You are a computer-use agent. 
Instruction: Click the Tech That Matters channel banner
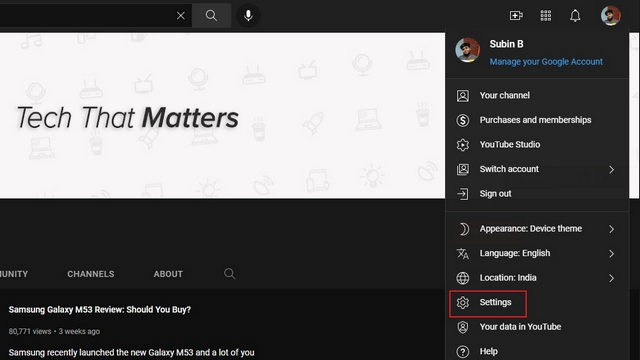click(x=222, y=116)
